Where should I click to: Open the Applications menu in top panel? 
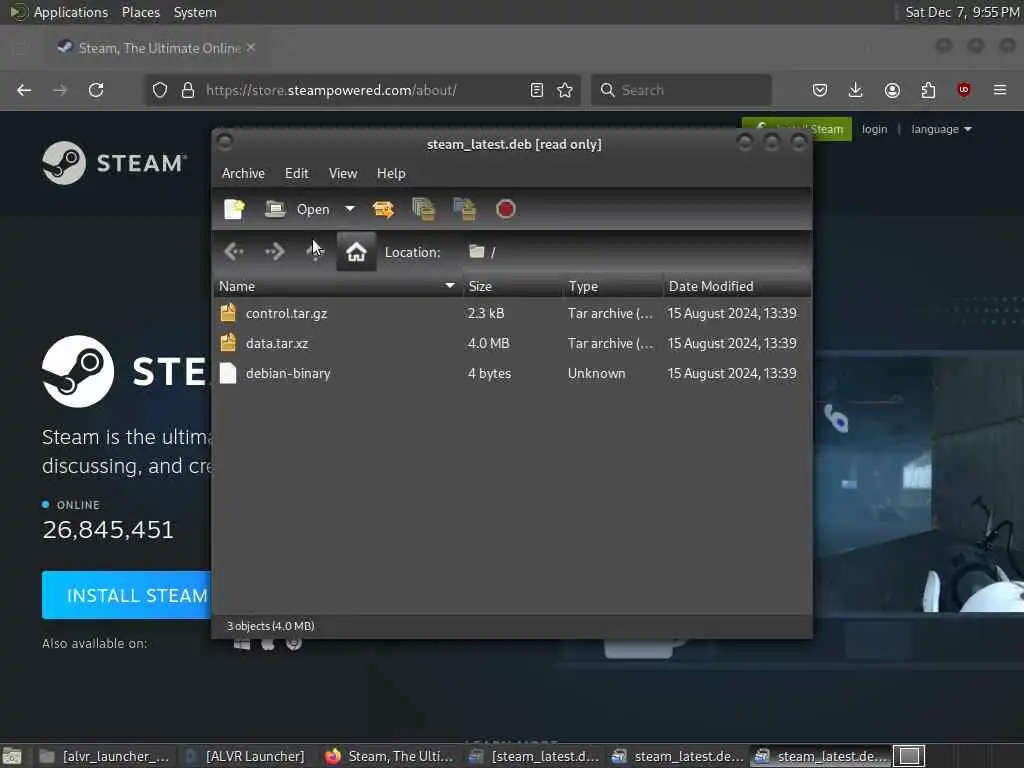coord(71,12)
